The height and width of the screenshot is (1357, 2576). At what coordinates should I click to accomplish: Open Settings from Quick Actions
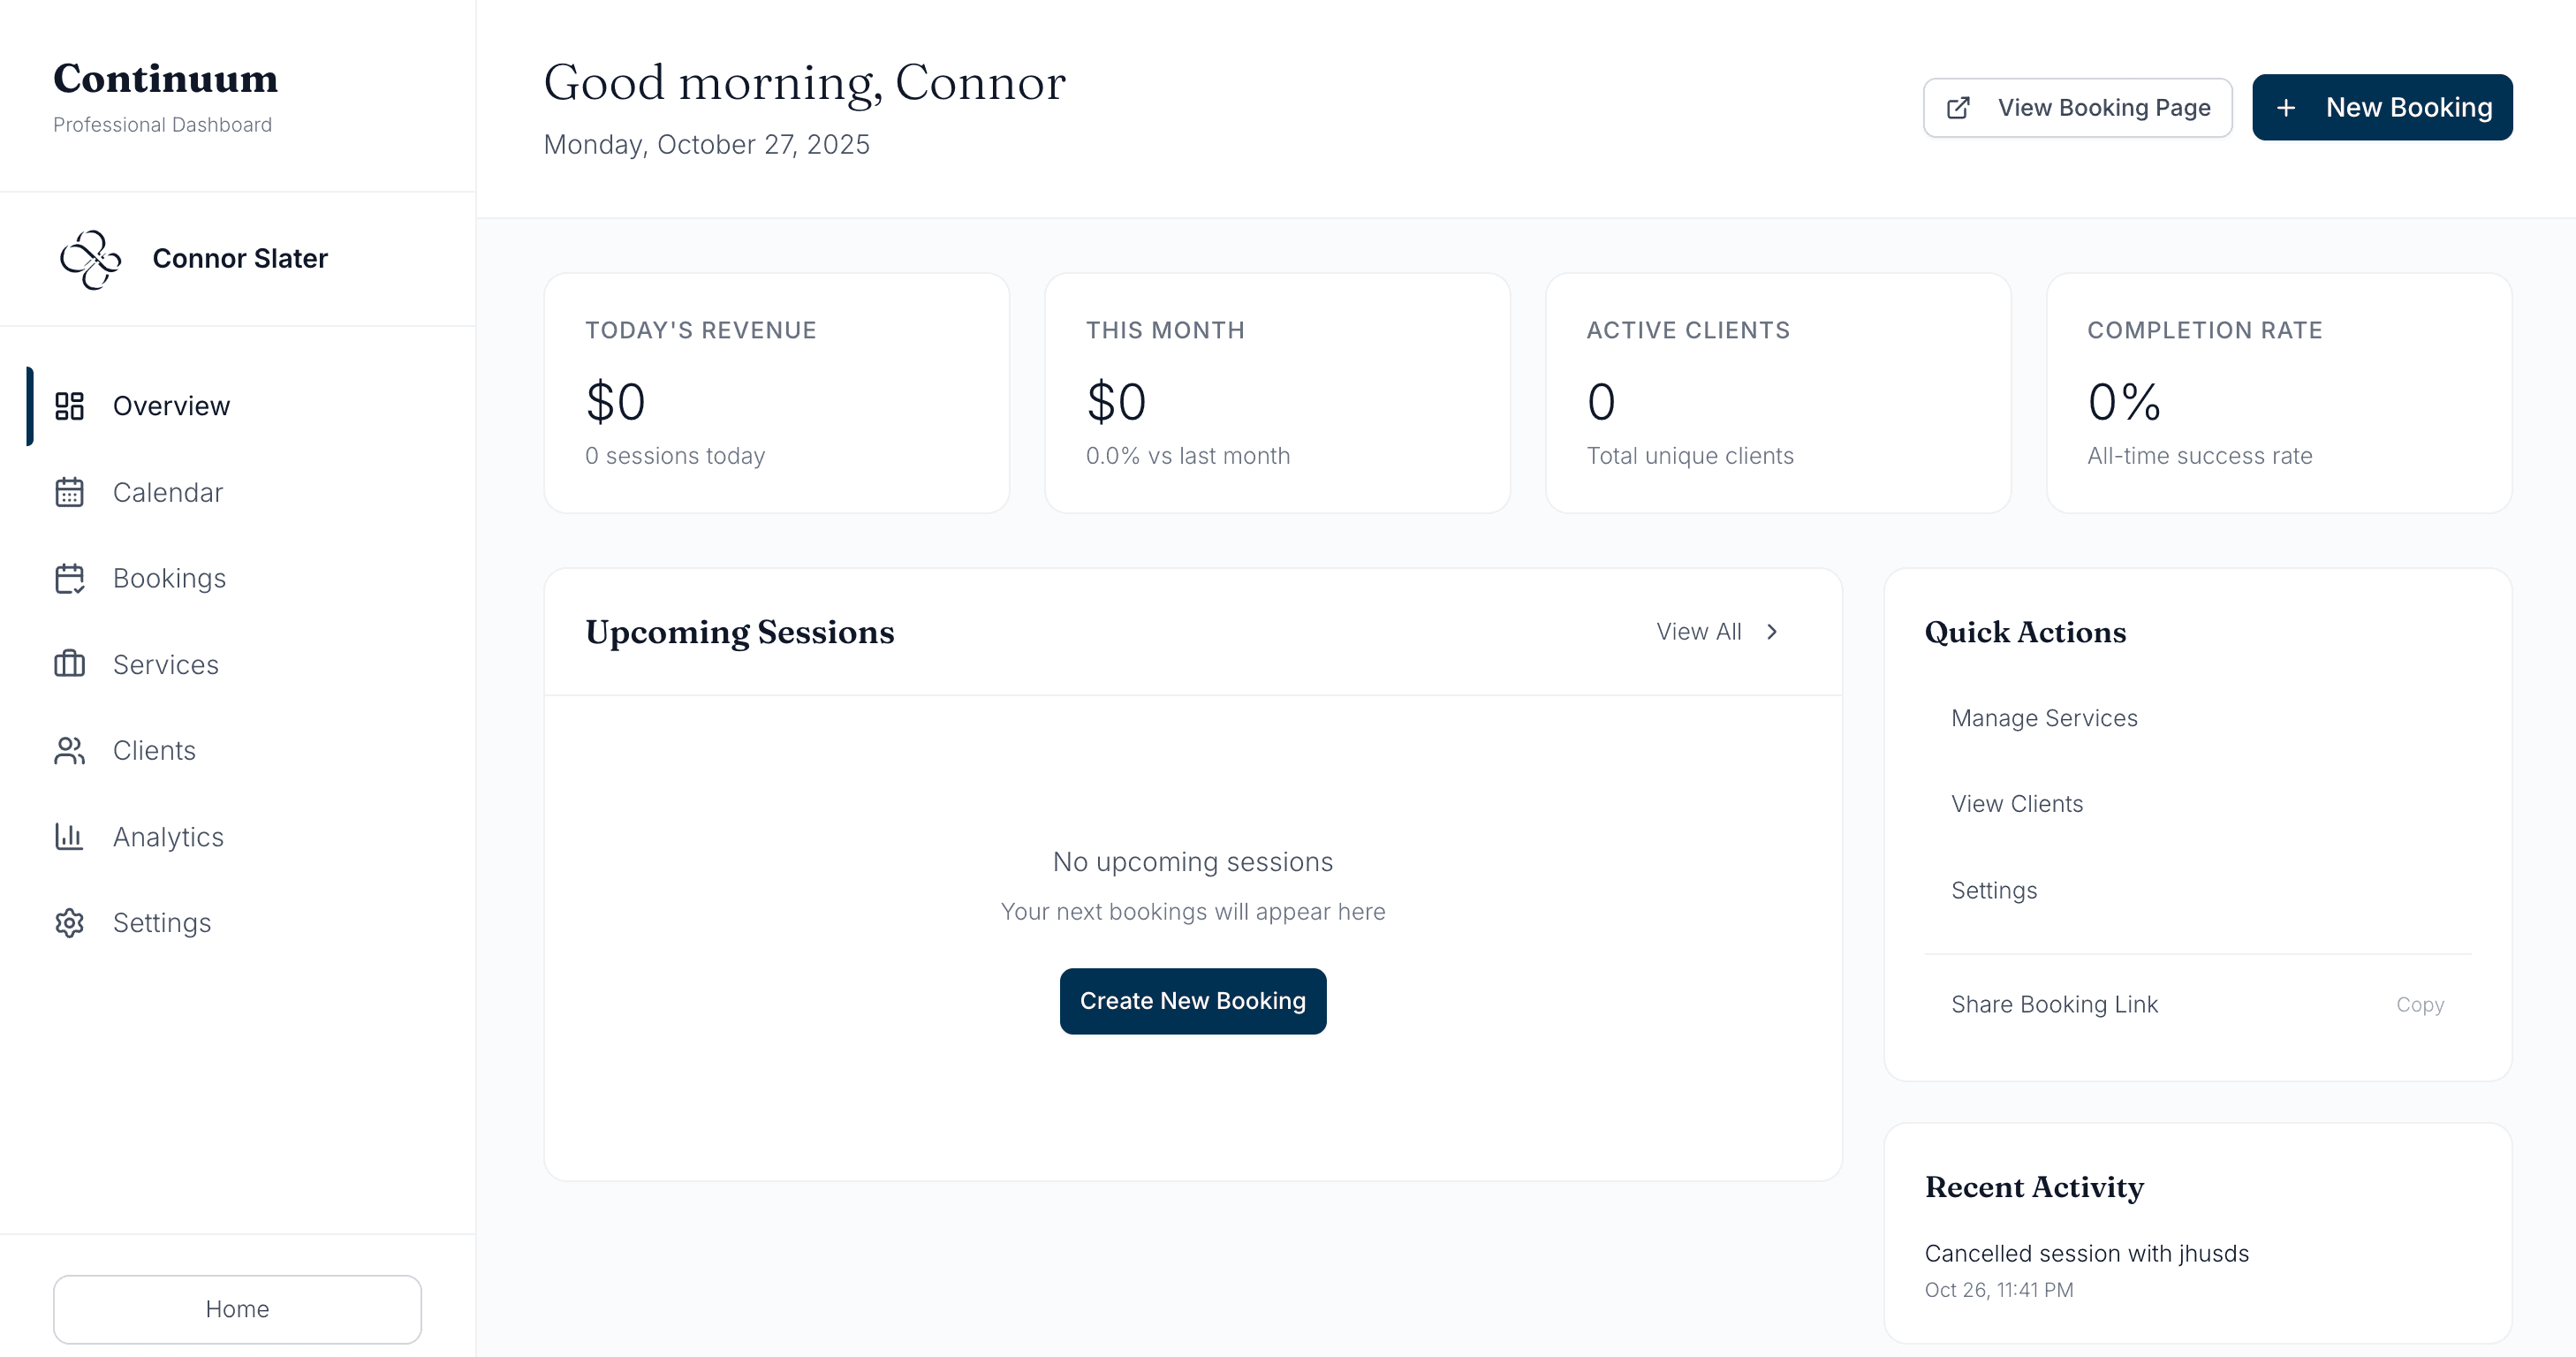[1994, 890]
